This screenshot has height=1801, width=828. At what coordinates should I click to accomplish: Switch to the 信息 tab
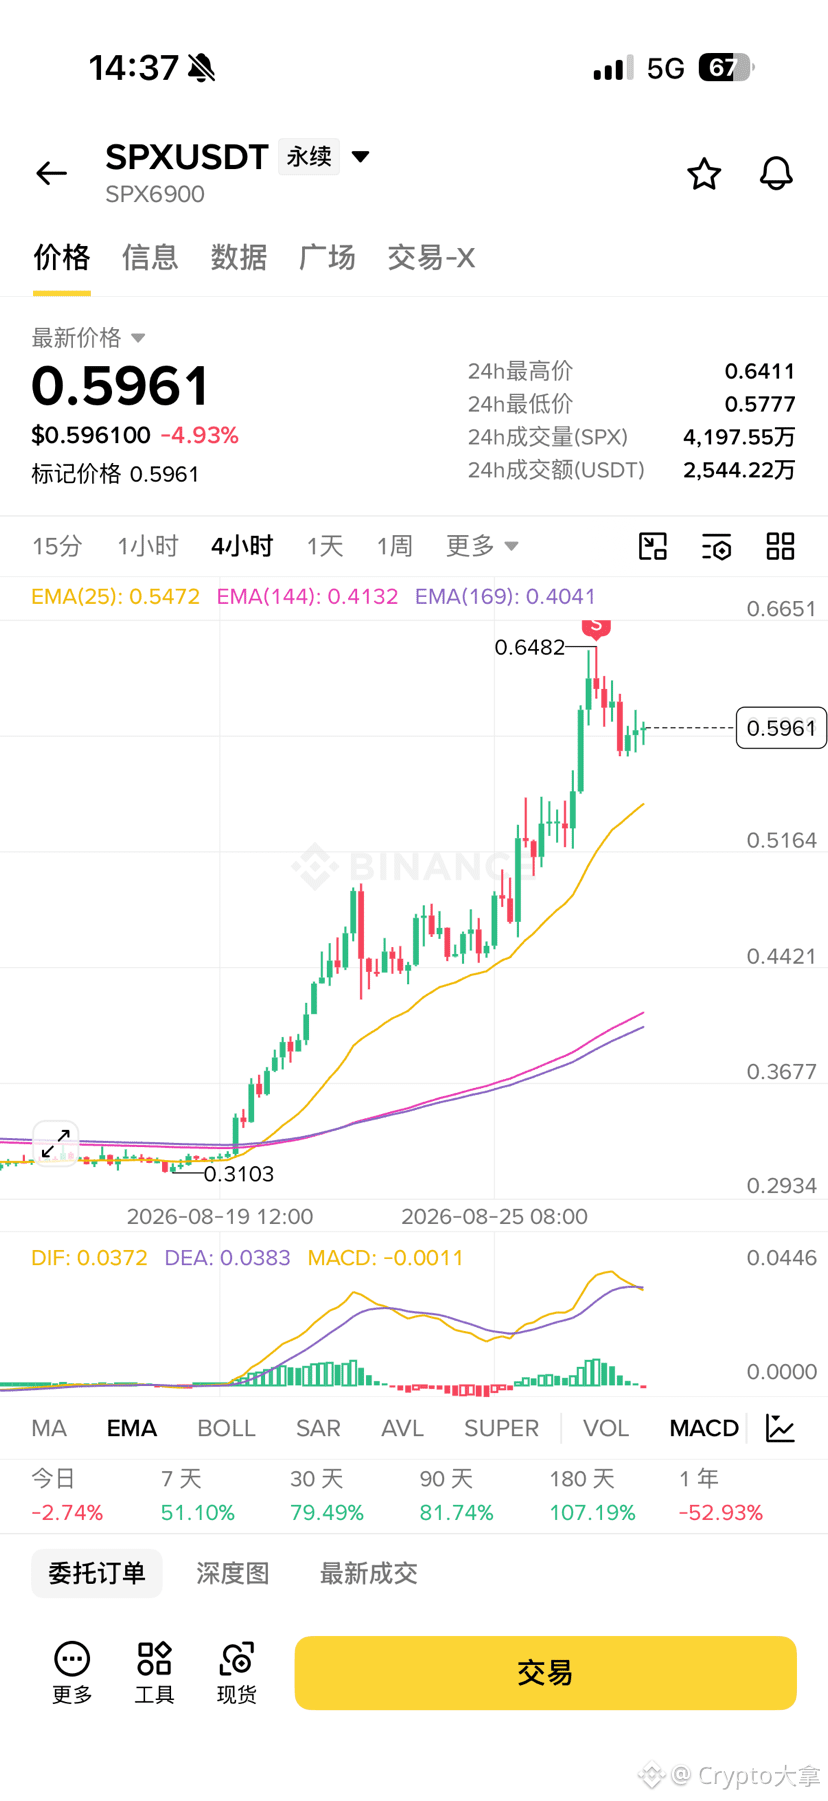(x=150, y=258)
